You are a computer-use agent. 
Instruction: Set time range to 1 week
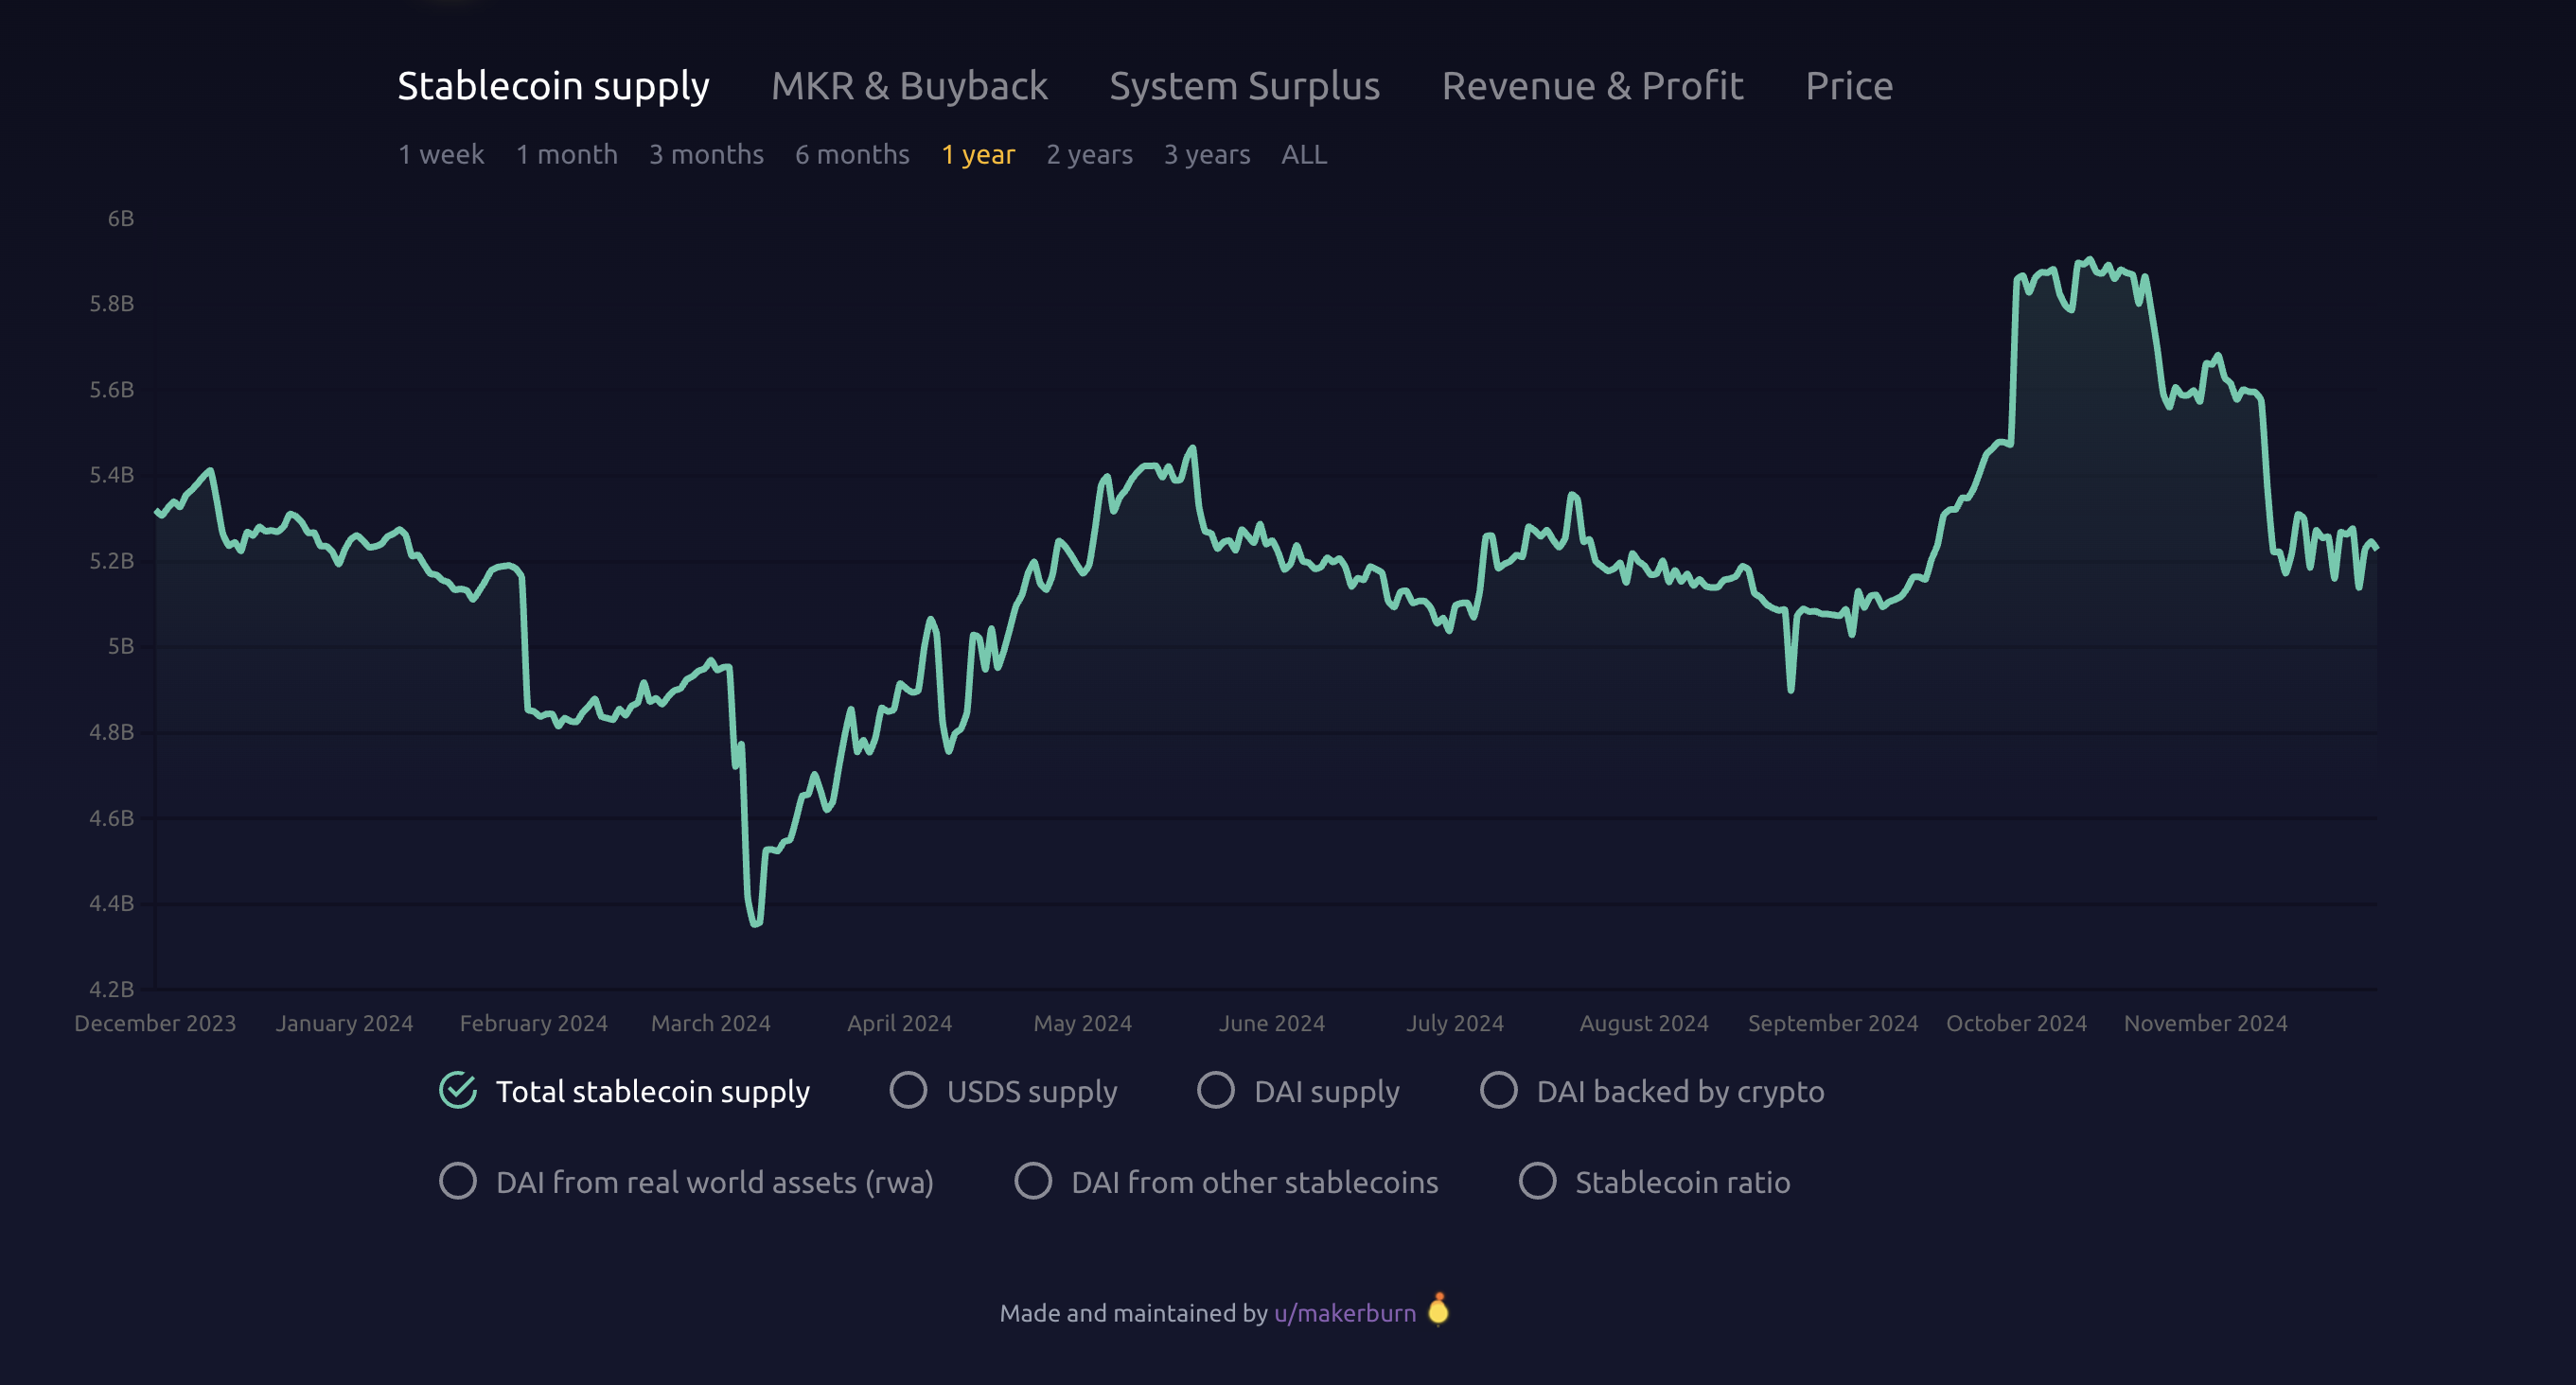pyautogui.click(x=441, y=155)
